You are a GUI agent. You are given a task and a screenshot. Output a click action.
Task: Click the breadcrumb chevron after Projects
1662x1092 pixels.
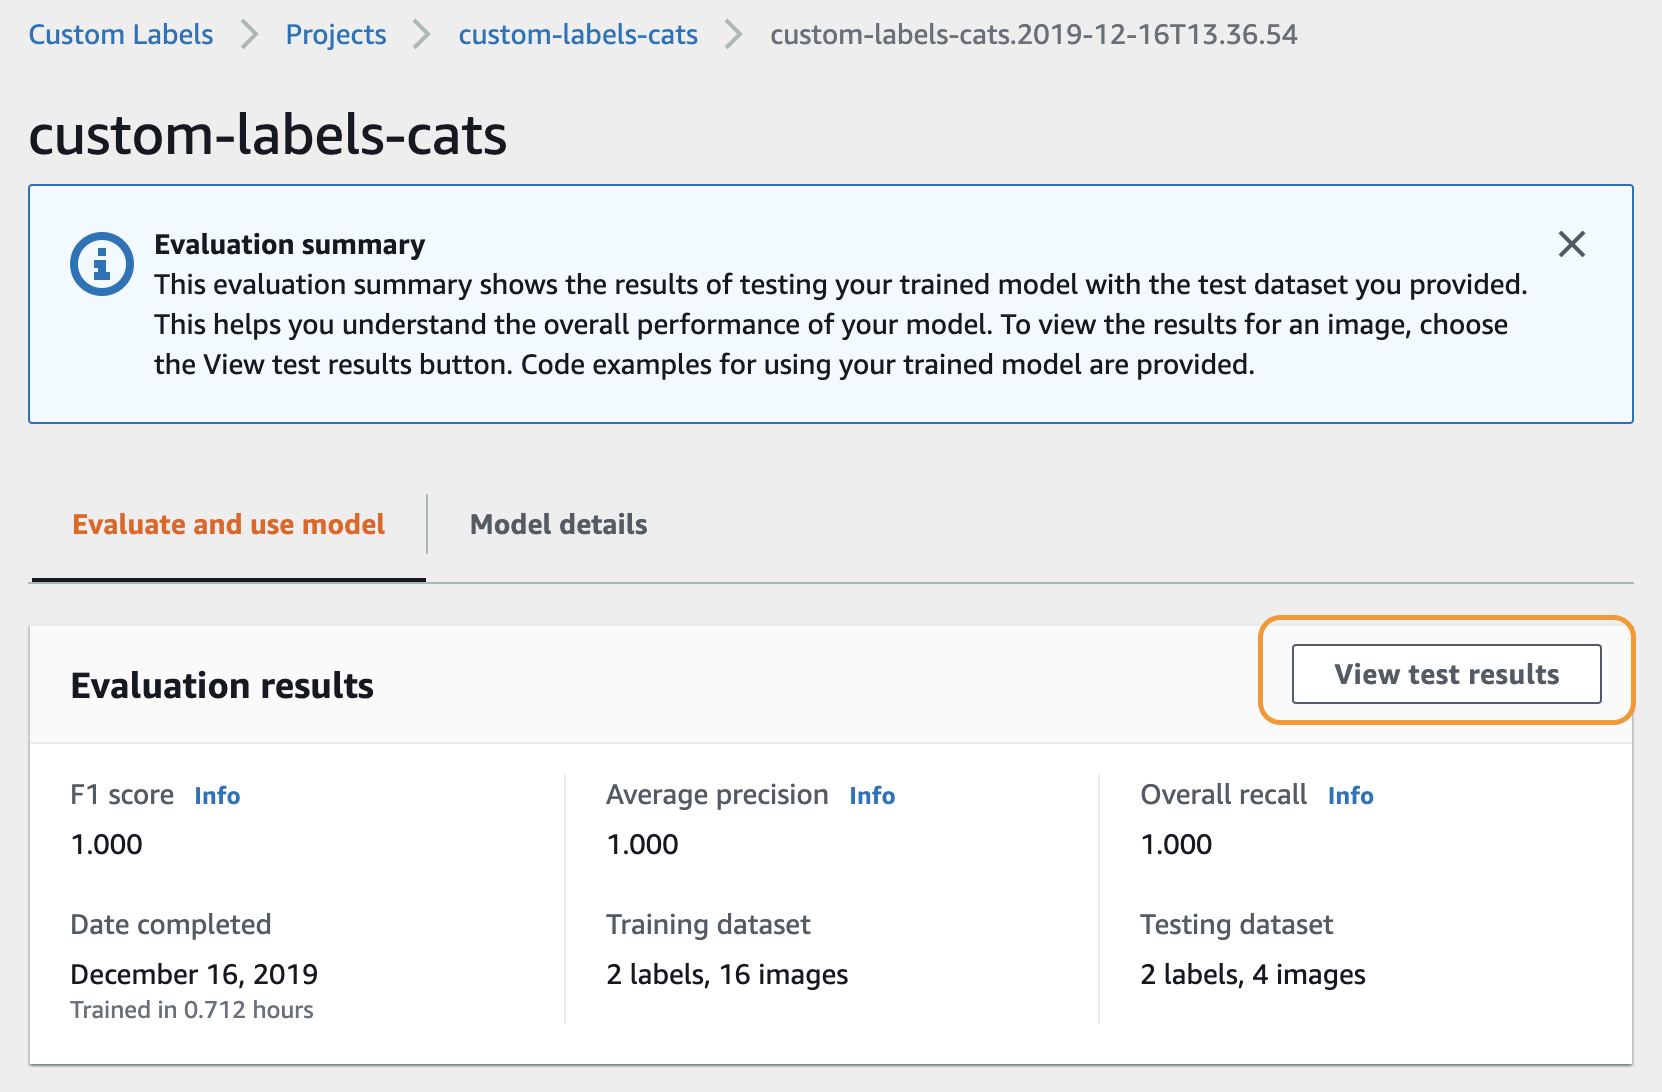[423, 35]
